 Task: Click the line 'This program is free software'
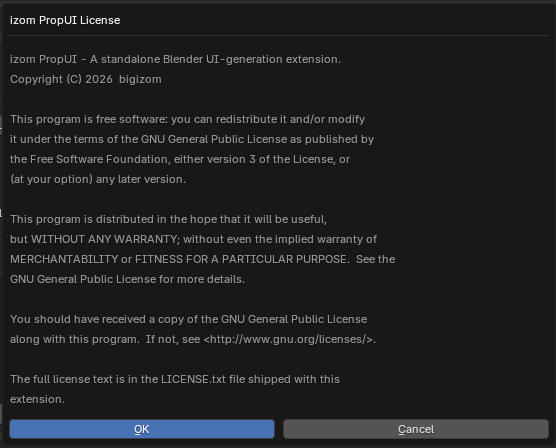click(187, 119)
